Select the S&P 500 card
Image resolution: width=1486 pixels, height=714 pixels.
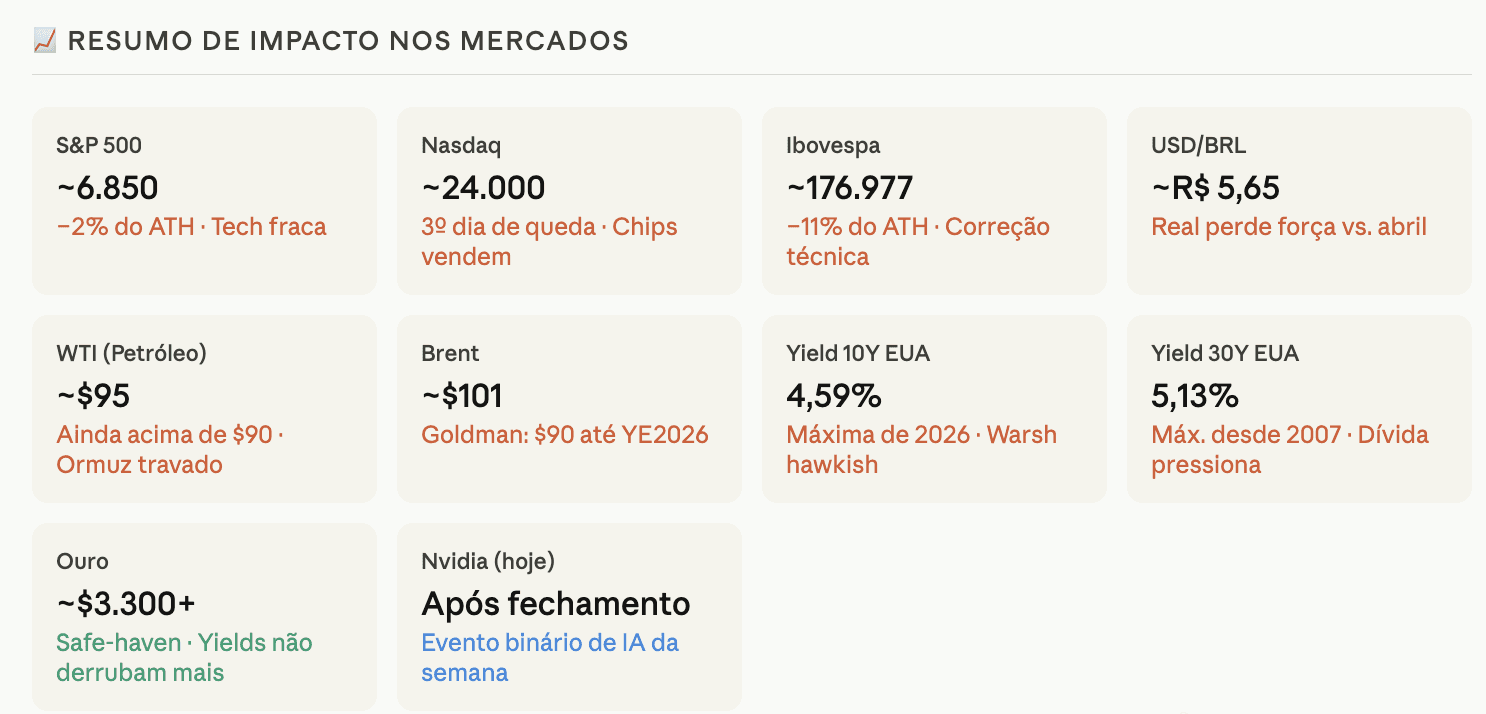[205, 201]
